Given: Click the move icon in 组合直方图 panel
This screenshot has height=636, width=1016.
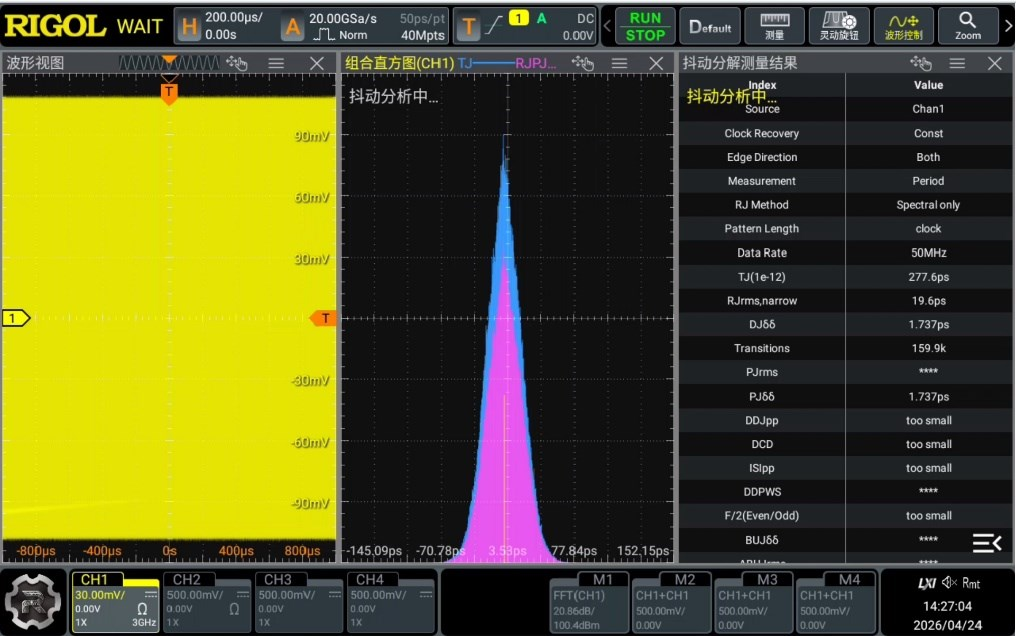Looking at the screenshot, I should [x=583, y=63].
